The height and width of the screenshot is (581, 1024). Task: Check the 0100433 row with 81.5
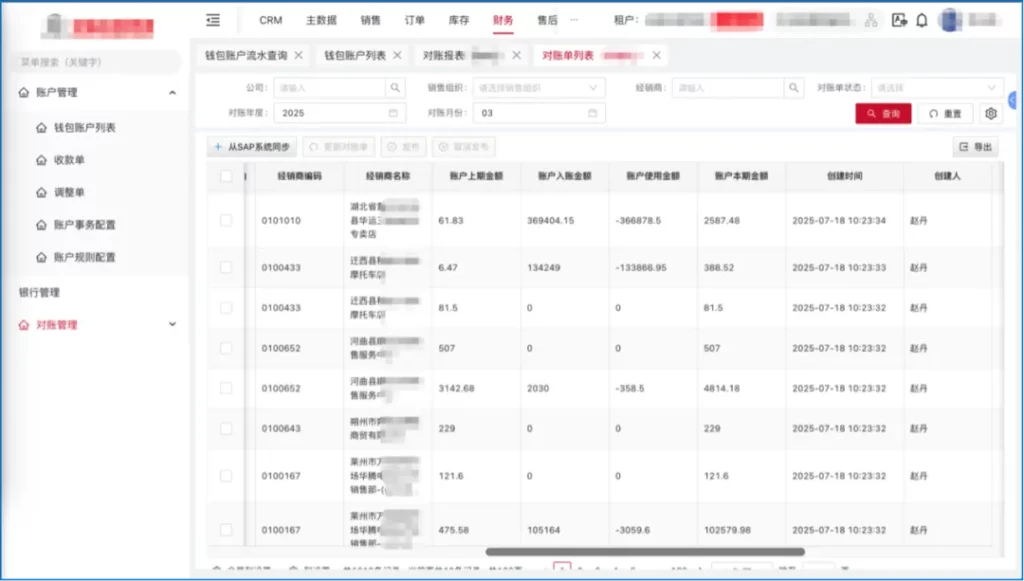click(226, 307)
